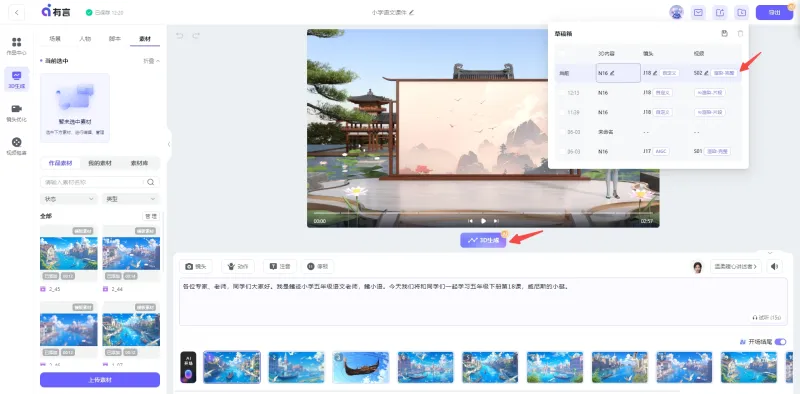The width and height of the screenshot is (800, 394).
Task: Click the trash icon in 草稿箱 panel
Action: [740, 34]
